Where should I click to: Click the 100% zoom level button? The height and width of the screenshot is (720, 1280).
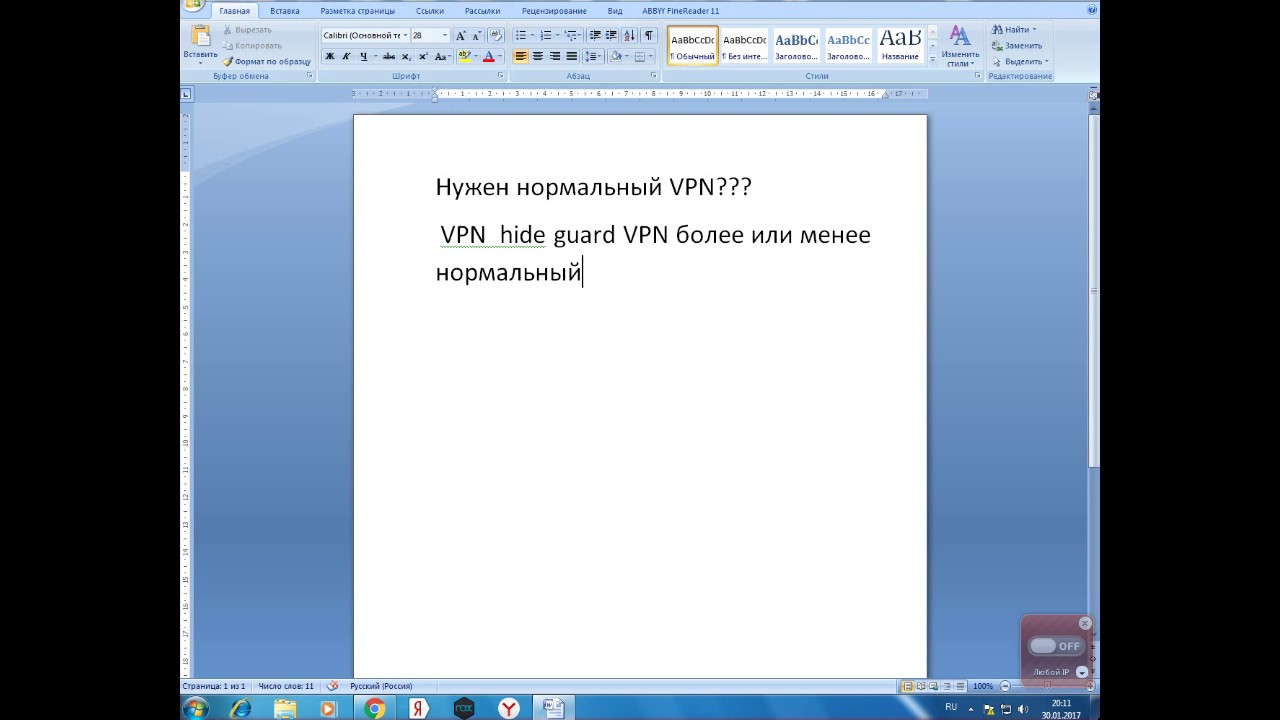983,686
